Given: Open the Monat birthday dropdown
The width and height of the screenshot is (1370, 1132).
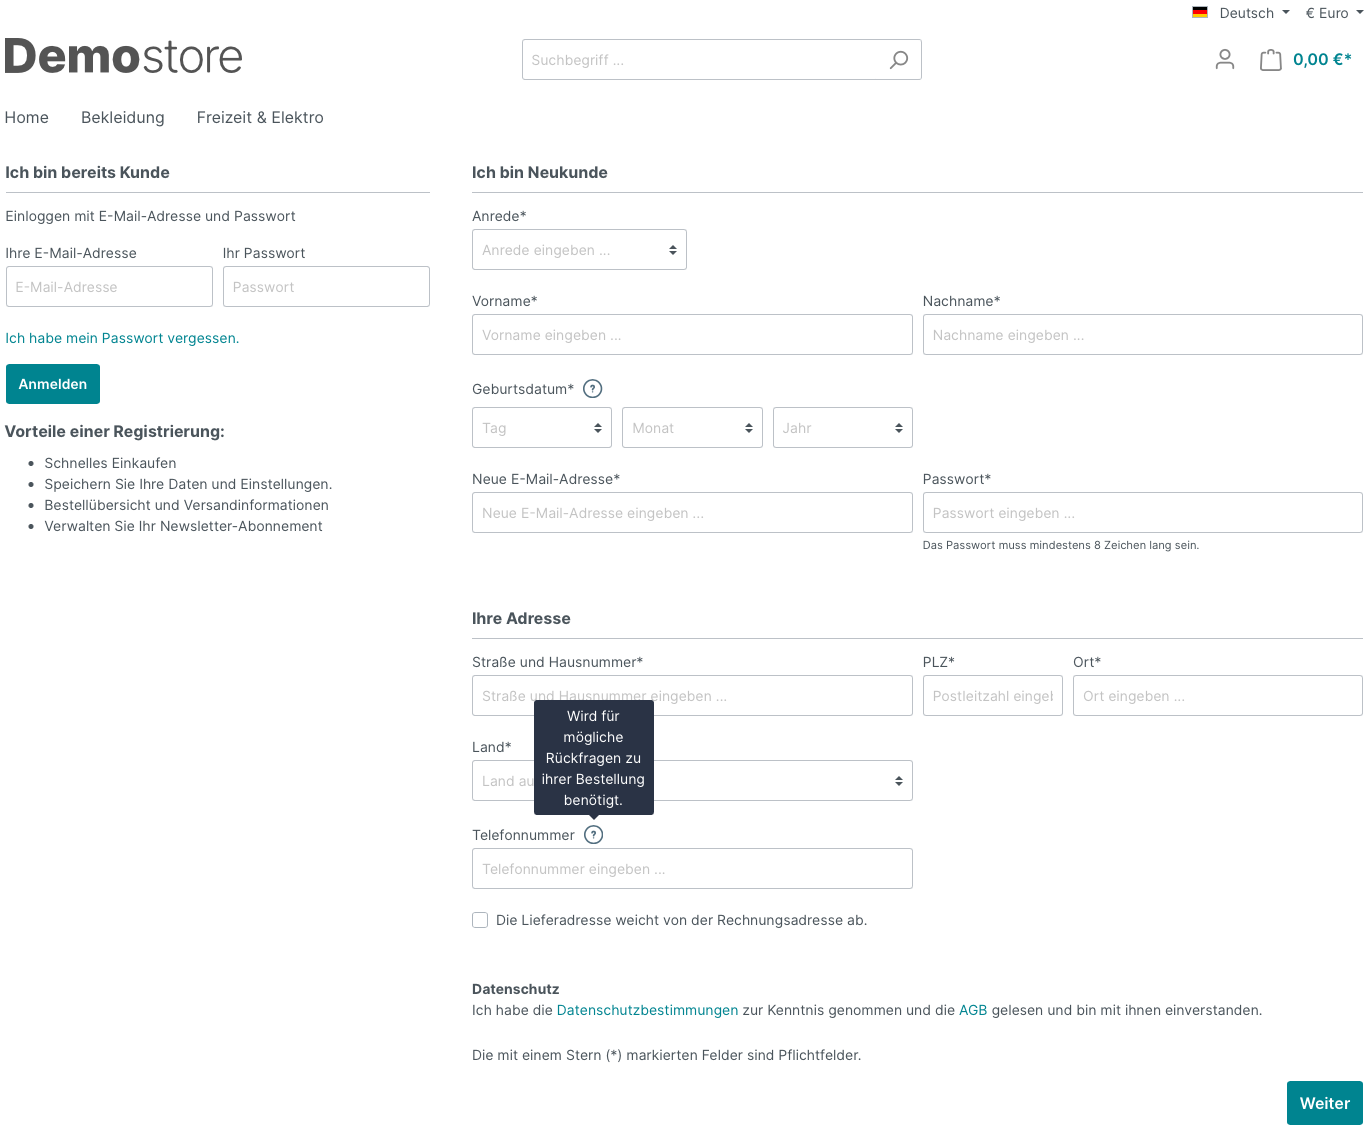Looking at the screenshot, I should point(692,428).
